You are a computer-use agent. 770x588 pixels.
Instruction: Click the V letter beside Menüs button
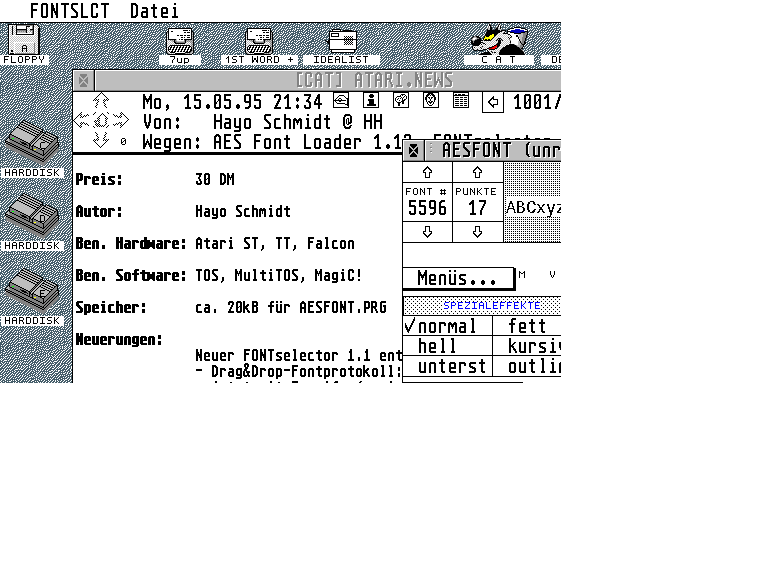[x=552, y=275]
